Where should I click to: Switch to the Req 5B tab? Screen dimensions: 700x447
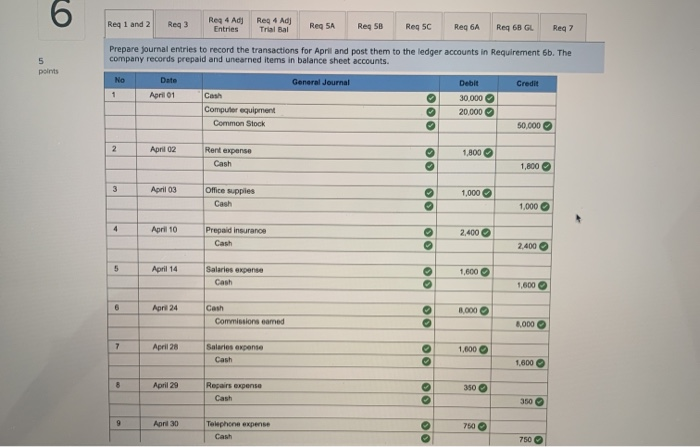click(370, 26)
